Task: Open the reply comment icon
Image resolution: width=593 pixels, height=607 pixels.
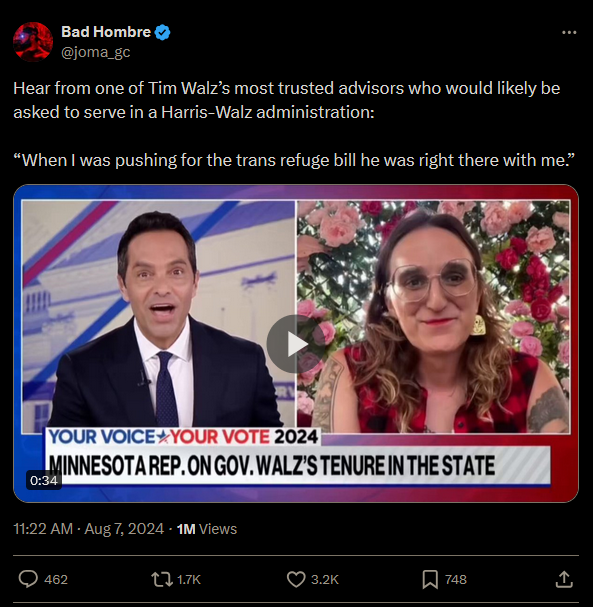Action: click(28, 579)
